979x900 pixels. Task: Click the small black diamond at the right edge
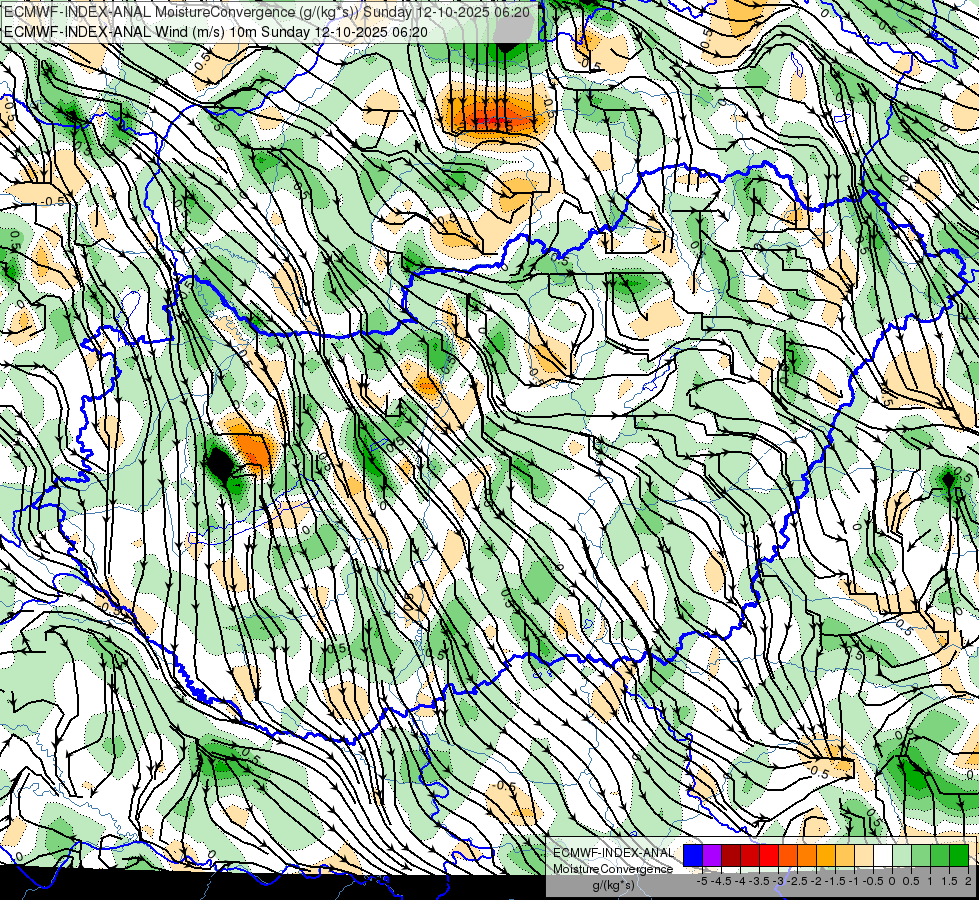[948, 480]
